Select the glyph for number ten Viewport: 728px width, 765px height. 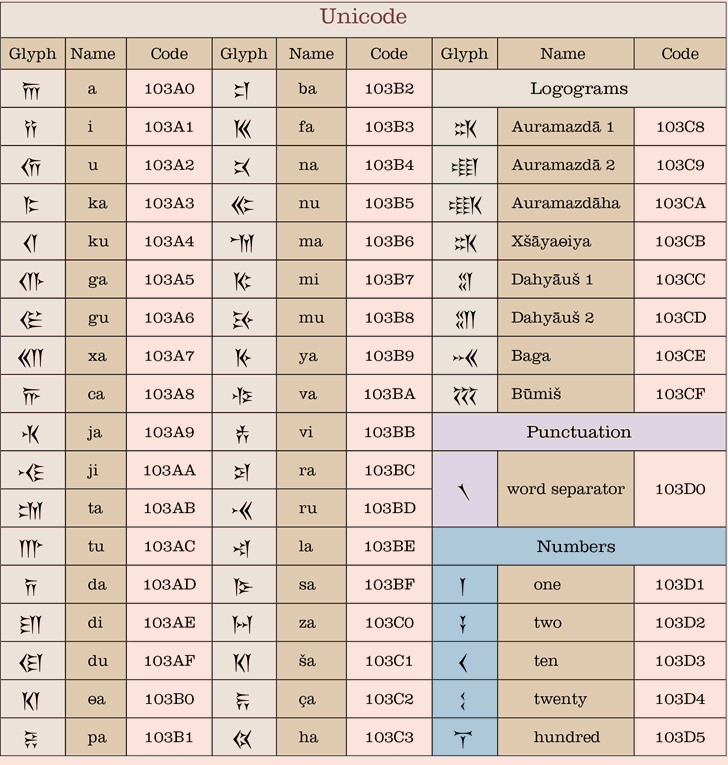point(464,661)
